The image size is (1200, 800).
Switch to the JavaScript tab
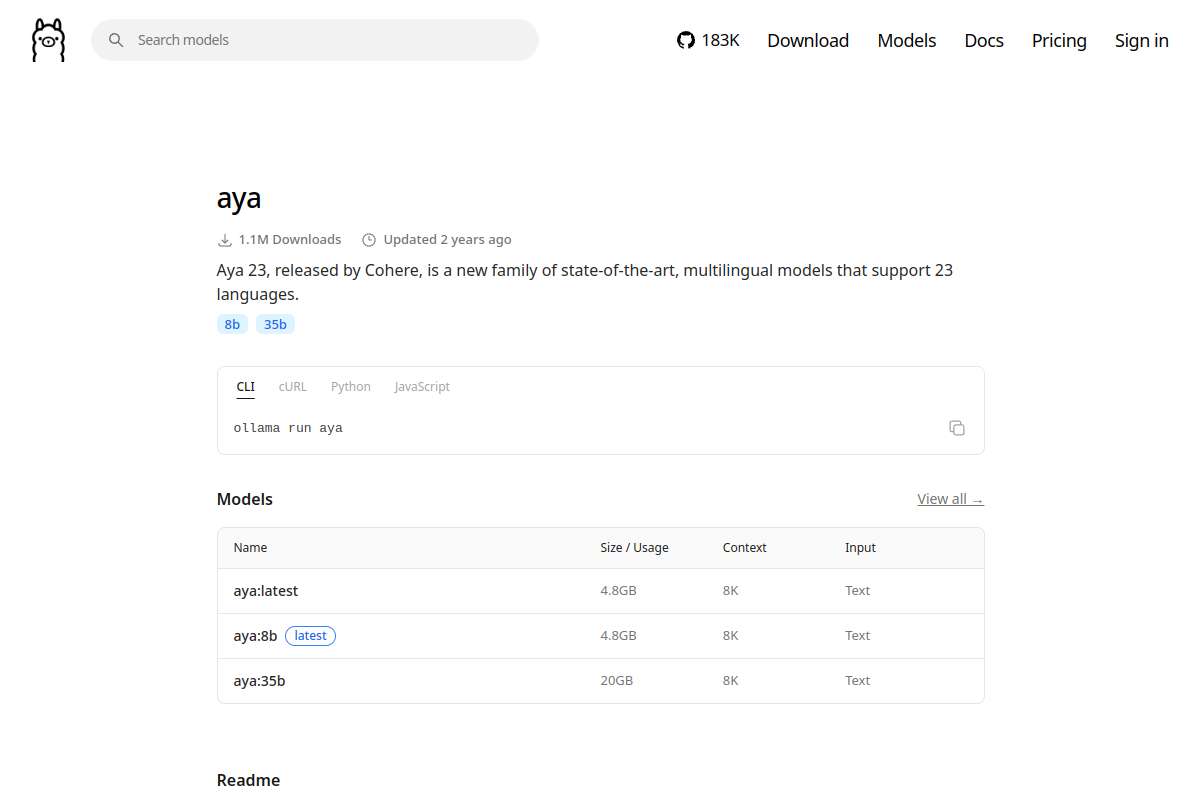pos(422,387)
